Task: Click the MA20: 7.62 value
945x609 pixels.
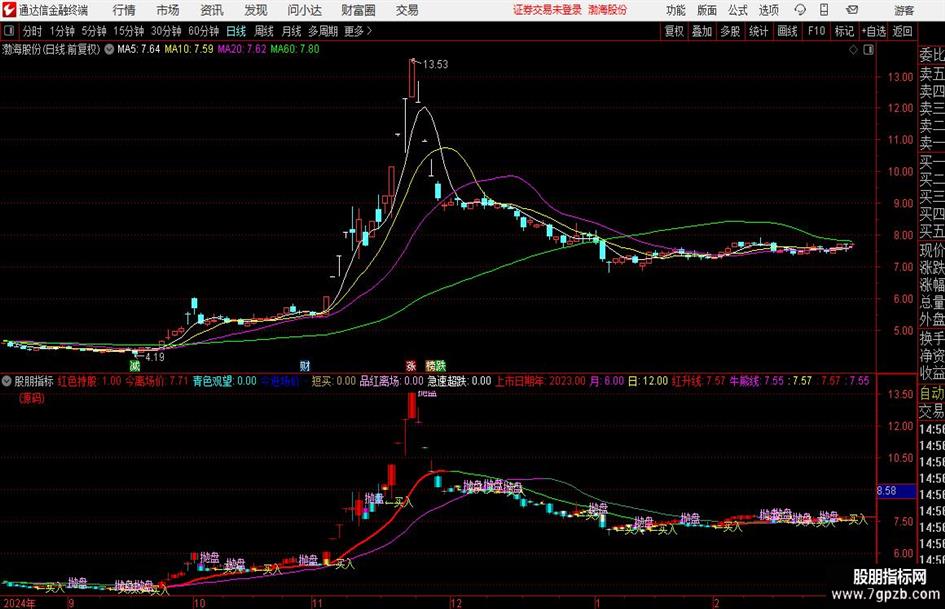Action: 242,49
